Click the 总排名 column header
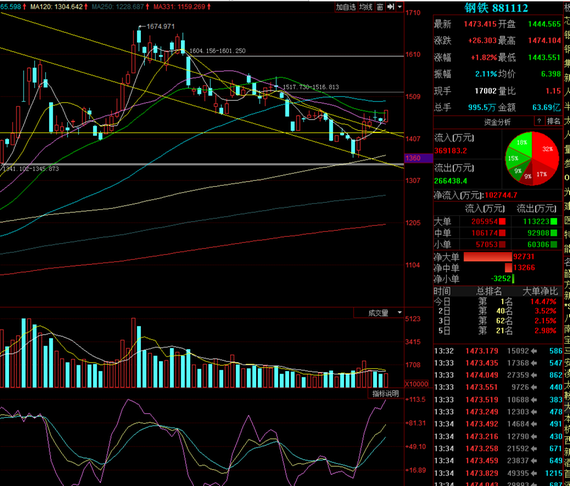570x486 pixels. 489,292
